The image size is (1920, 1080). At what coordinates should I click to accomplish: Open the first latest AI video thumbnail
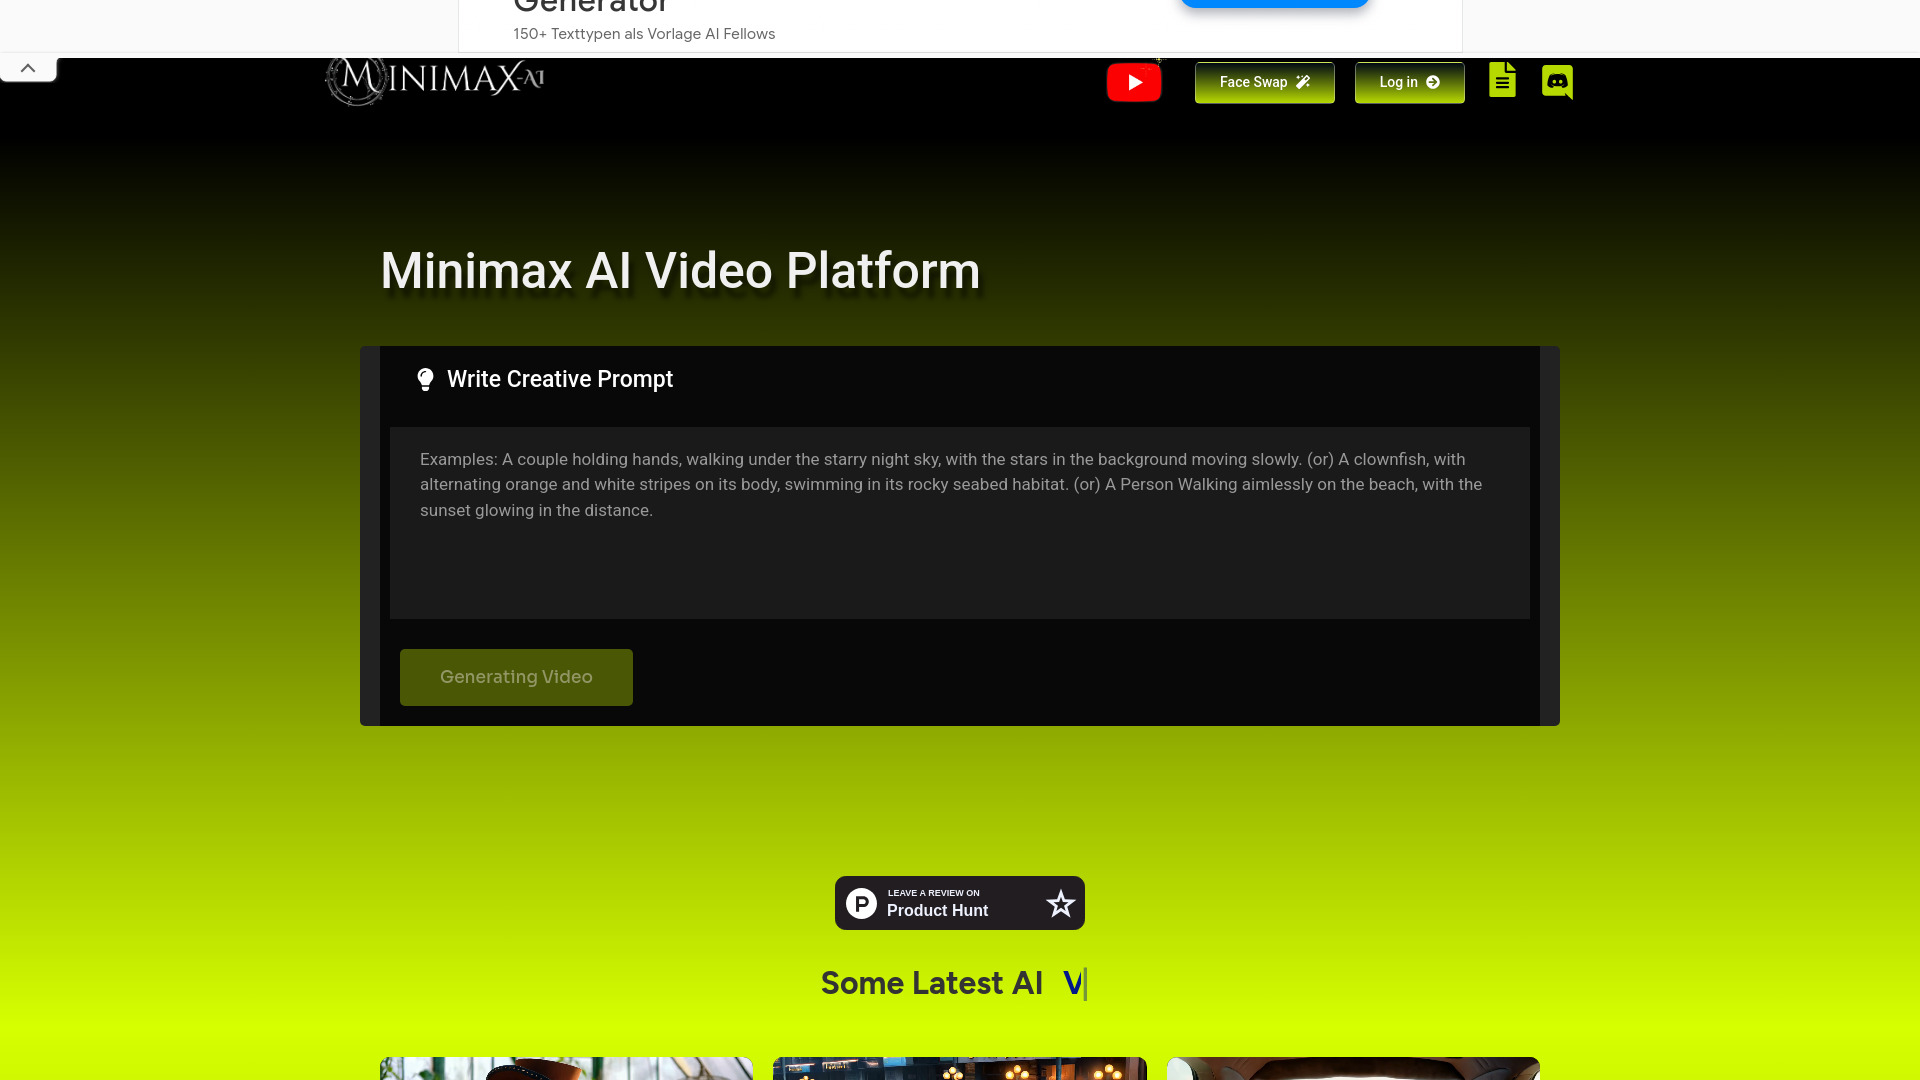tap(566, 1070)
